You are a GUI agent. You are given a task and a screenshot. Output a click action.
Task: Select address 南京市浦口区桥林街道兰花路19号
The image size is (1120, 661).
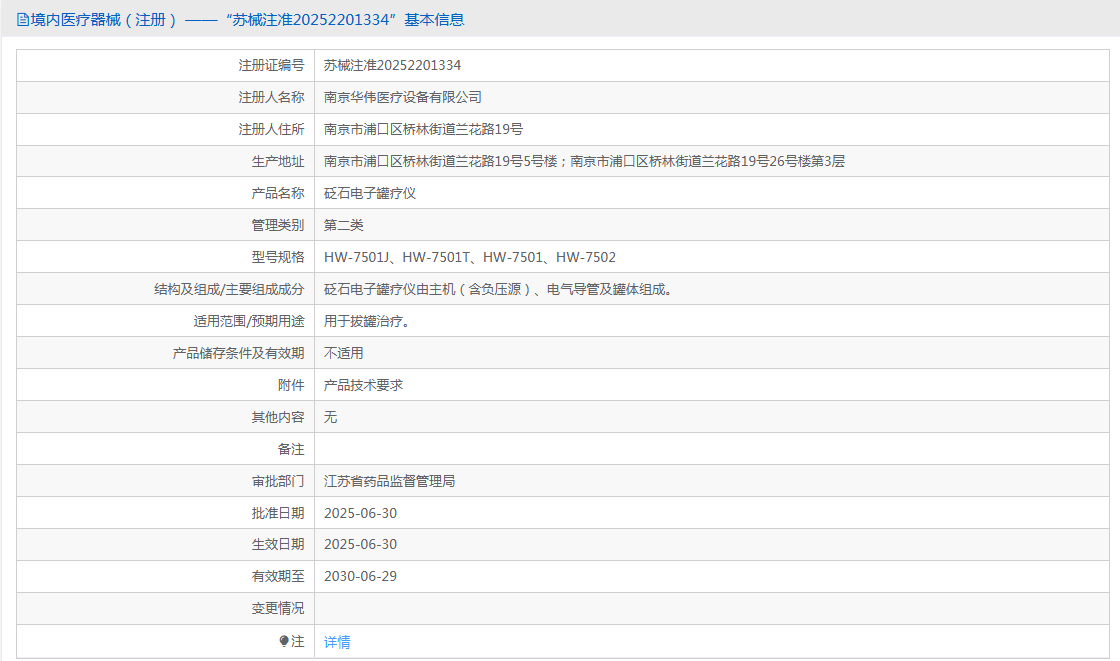tap(424, 129)
